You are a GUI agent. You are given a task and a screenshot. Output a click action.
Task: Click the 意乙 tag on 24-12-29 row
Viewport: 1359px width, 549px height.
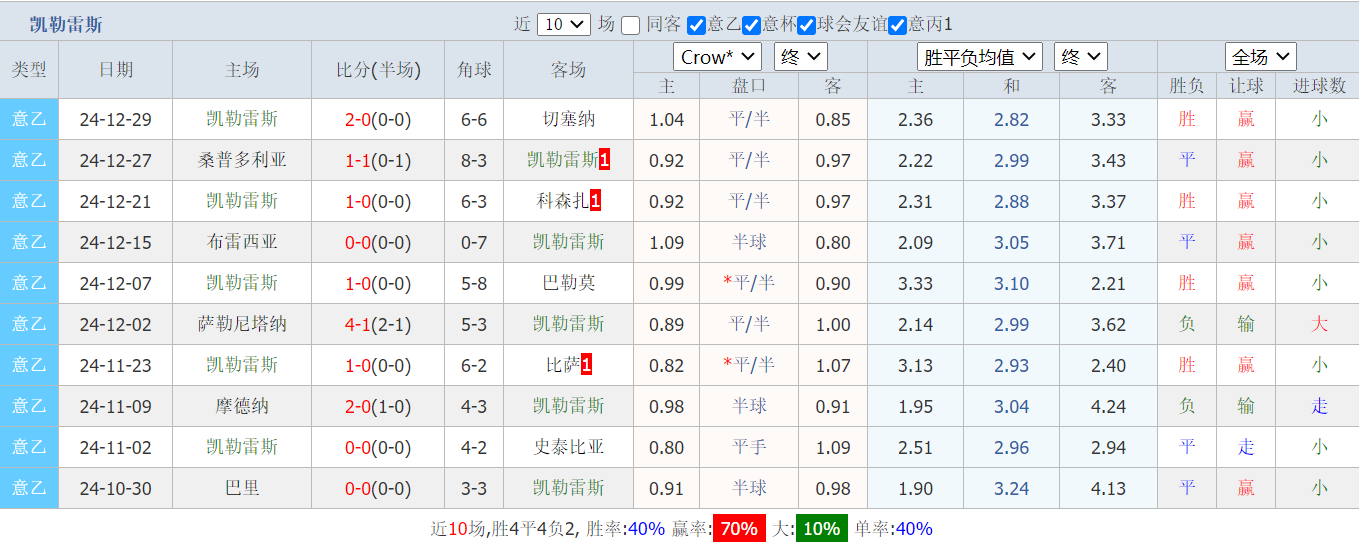coord(29,119)
